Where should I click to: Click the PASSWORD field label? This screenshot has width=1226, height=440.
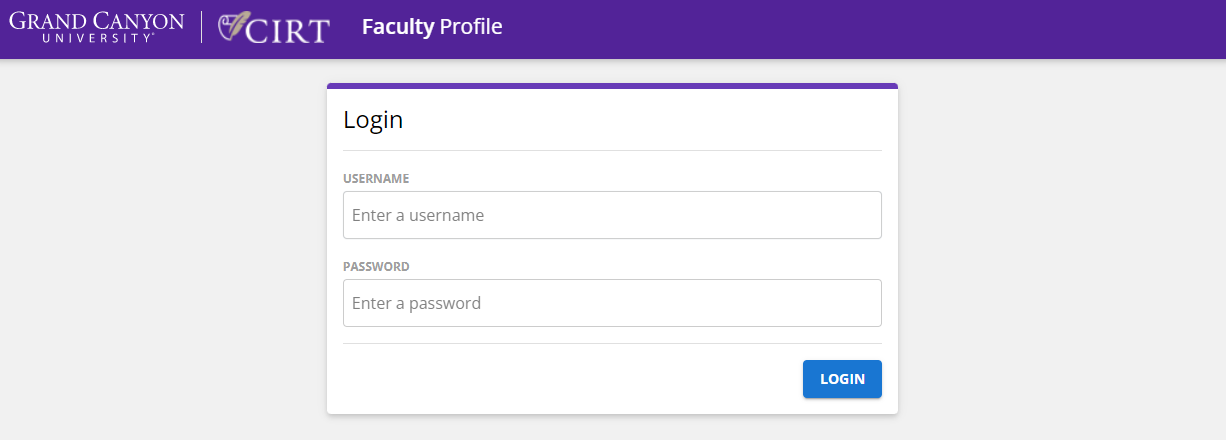coord(376,267)
